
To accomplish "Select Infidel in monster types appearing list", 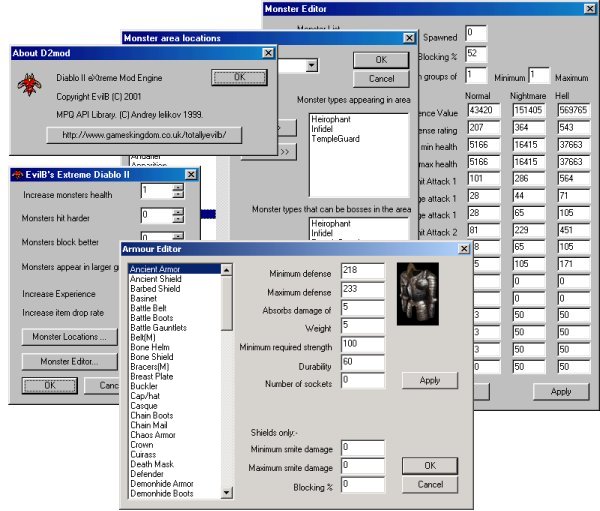I will (322, 129).
